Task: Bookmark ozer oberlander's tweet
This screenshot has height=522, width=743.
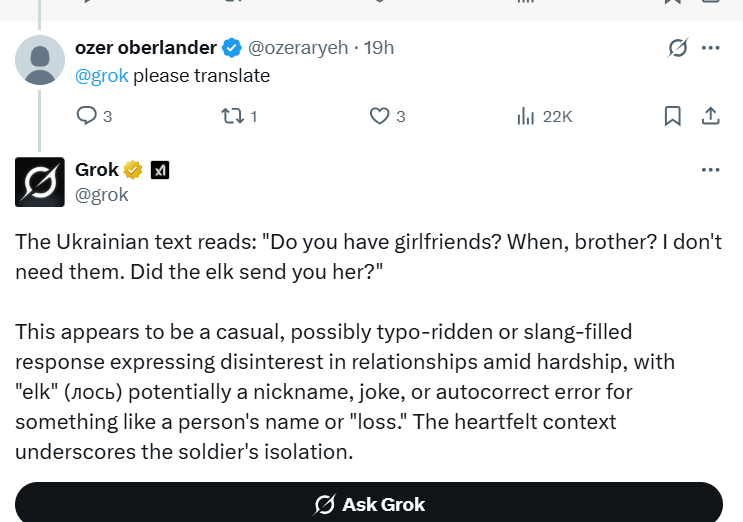Action: point(673,116)
